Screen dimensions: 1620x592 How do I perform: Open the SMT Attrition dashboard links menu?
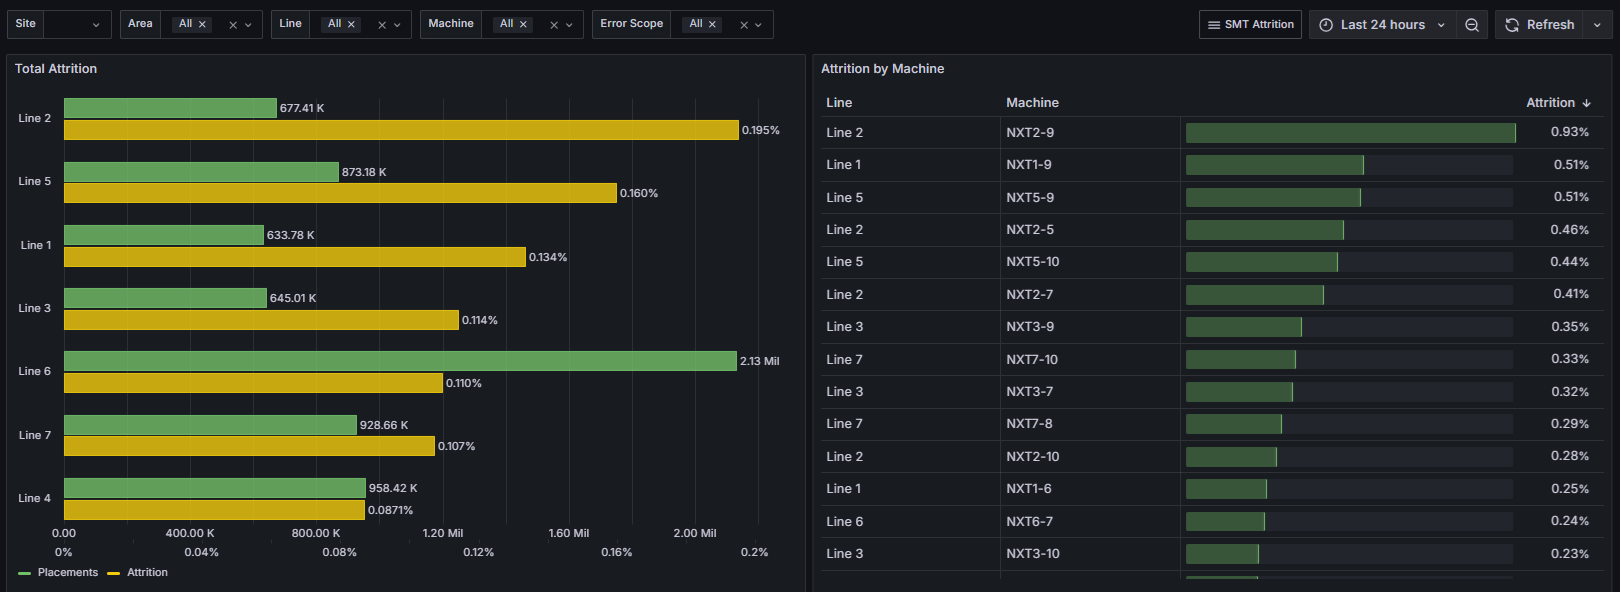tap(1249, 25)
